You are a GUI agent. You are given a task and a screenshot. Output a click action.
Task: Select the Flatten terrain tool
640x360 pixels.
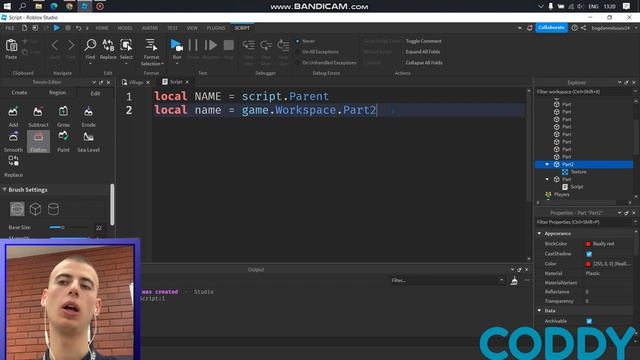(38, 142)
